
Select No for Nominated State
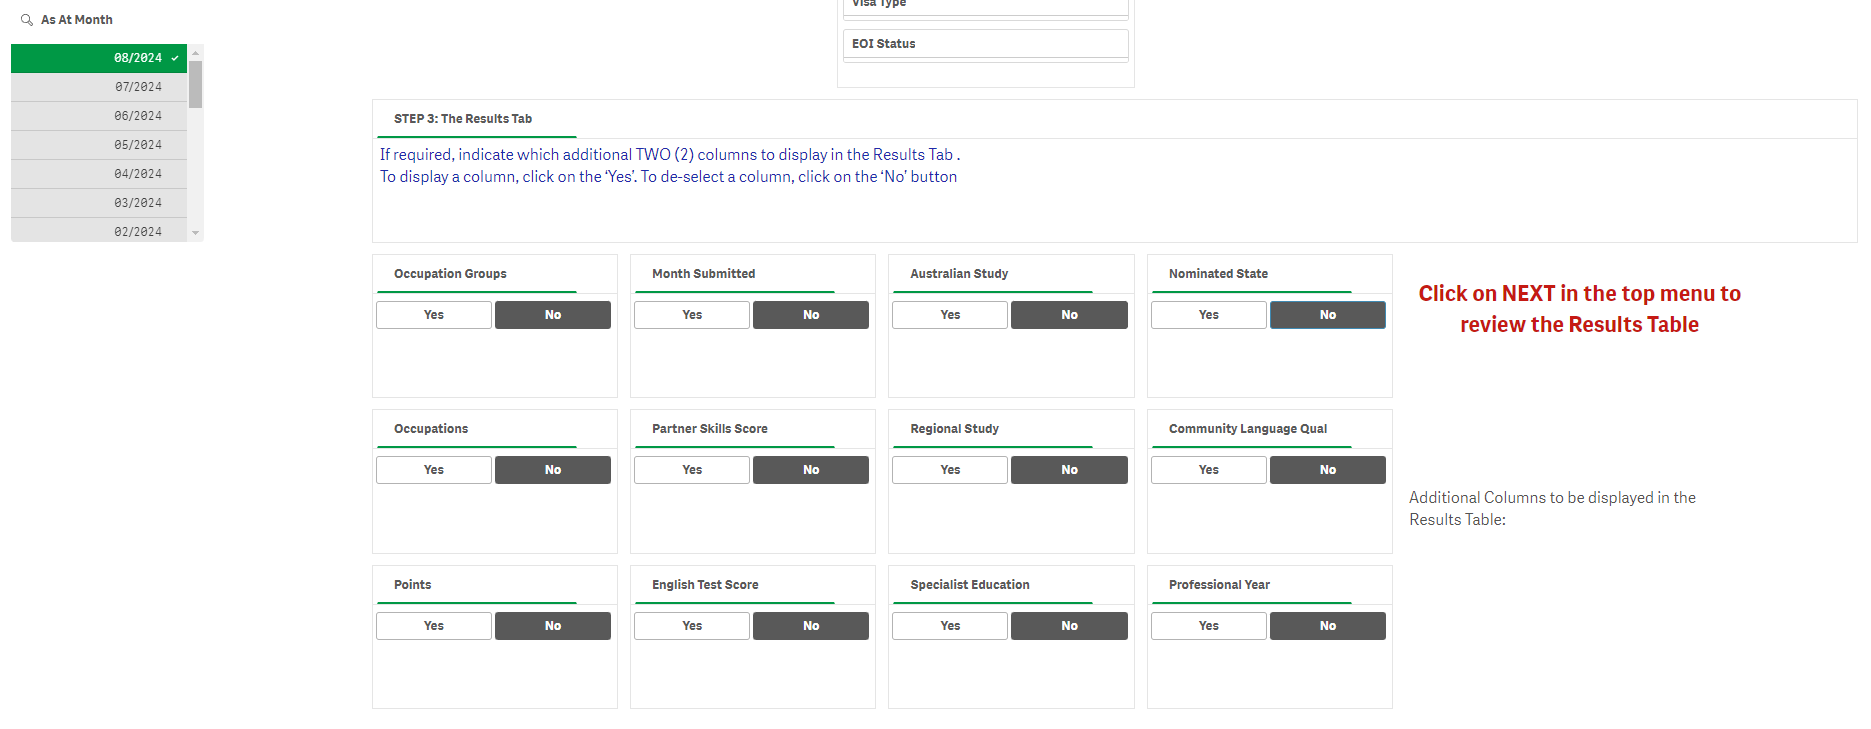1327,315
